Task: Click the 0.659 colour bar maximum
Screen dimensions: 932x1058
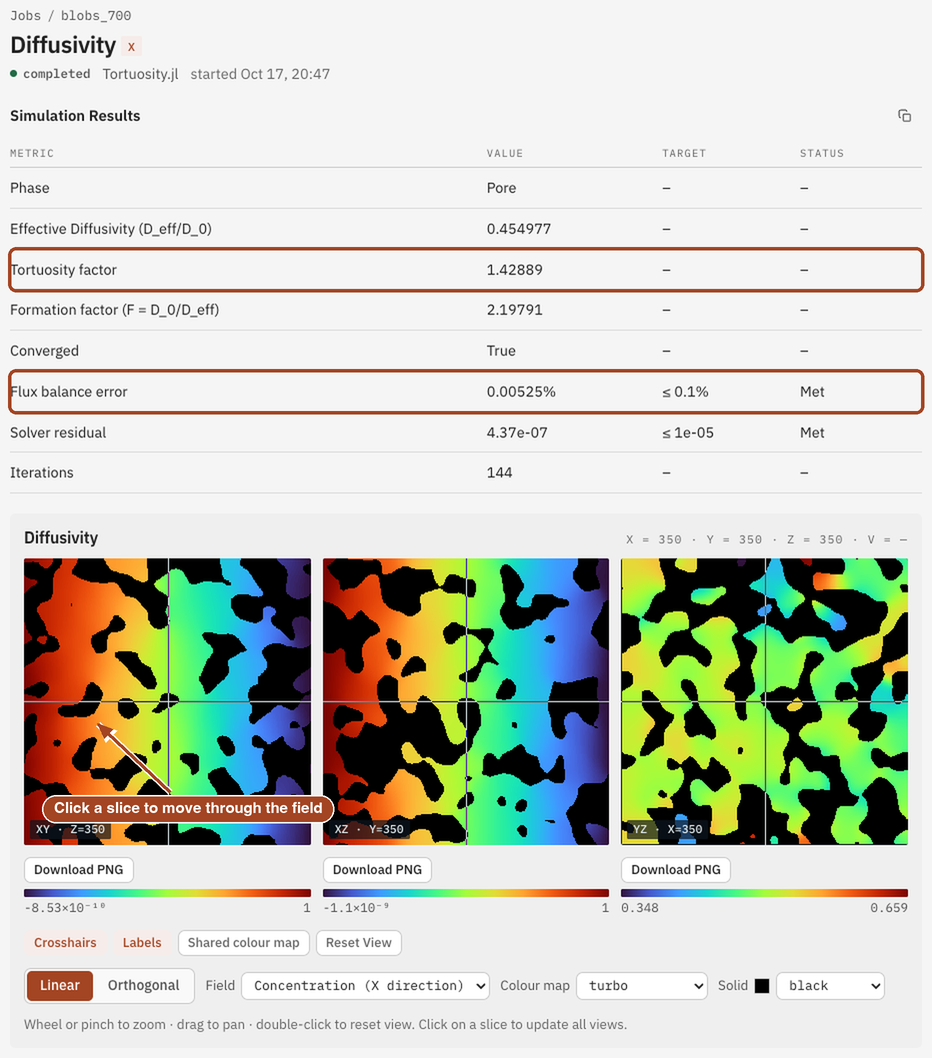Action: [x=889, y=908]
